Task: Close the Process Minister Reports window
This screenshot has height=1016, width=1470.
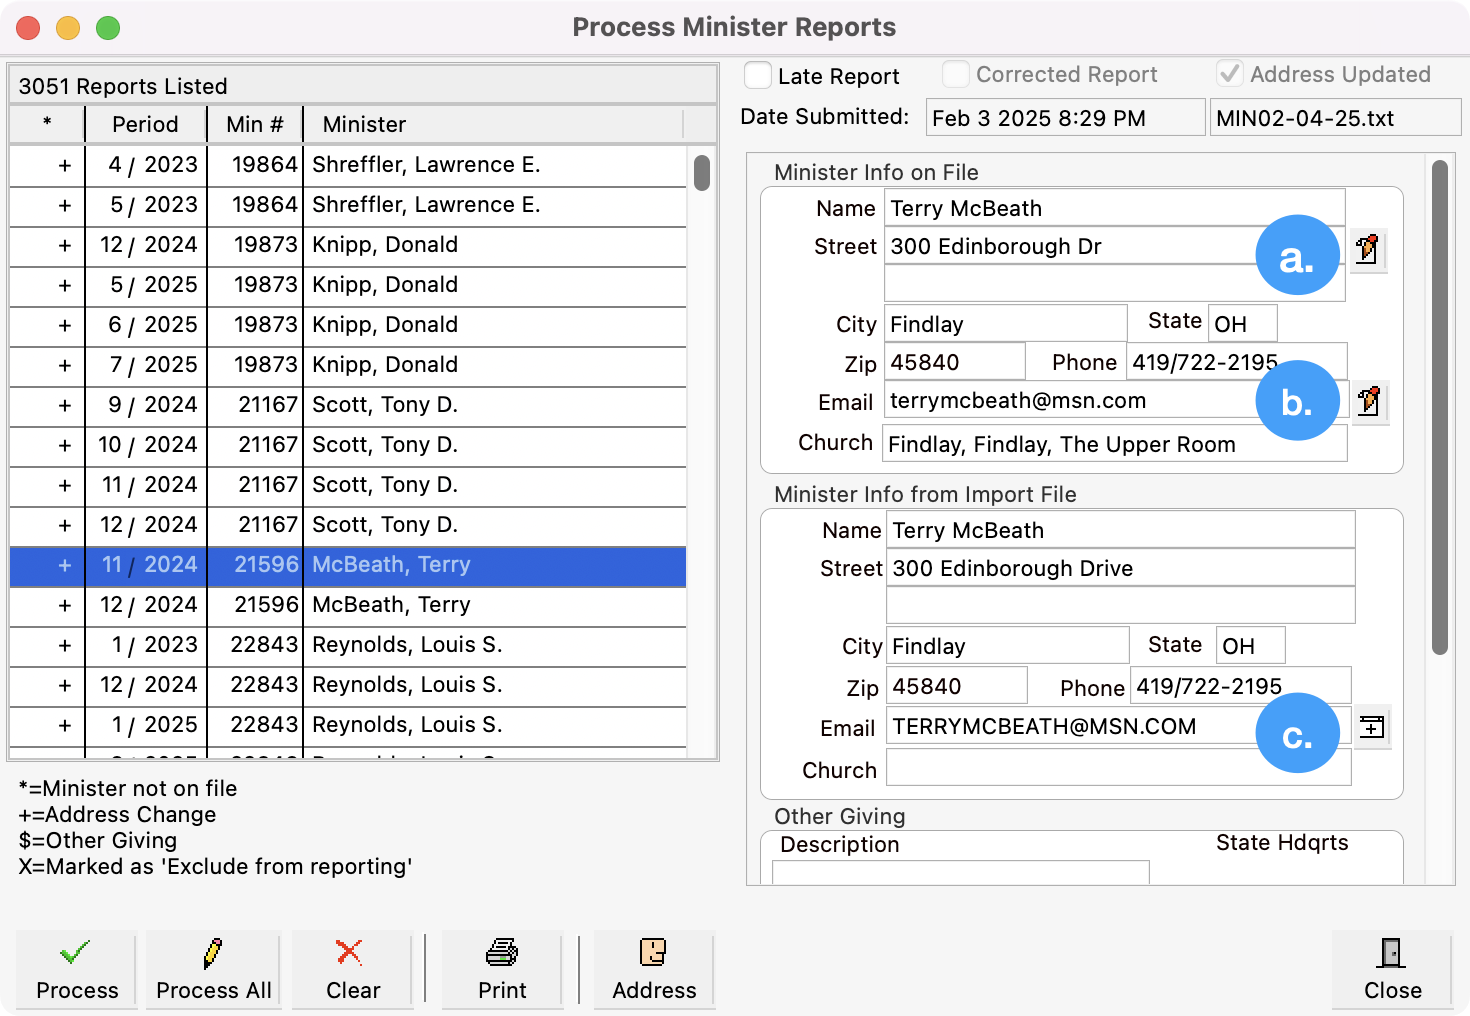Action: coord(1392,969)
